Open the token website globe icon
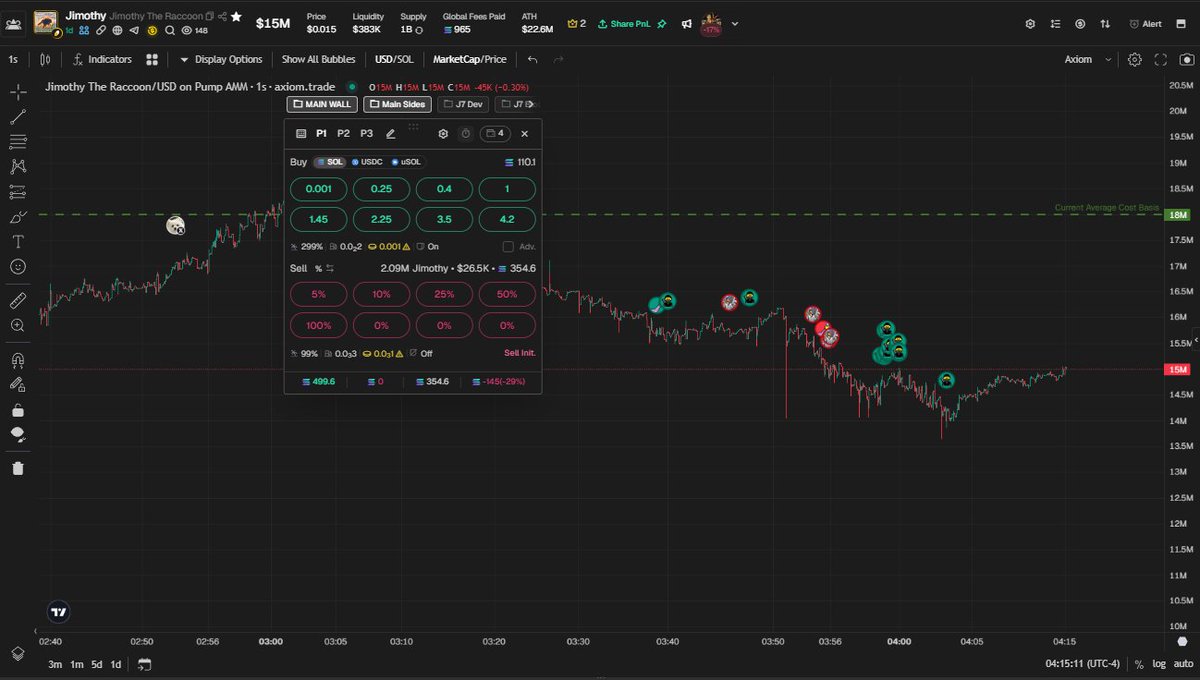1200x680 pixels. [117, 31]
